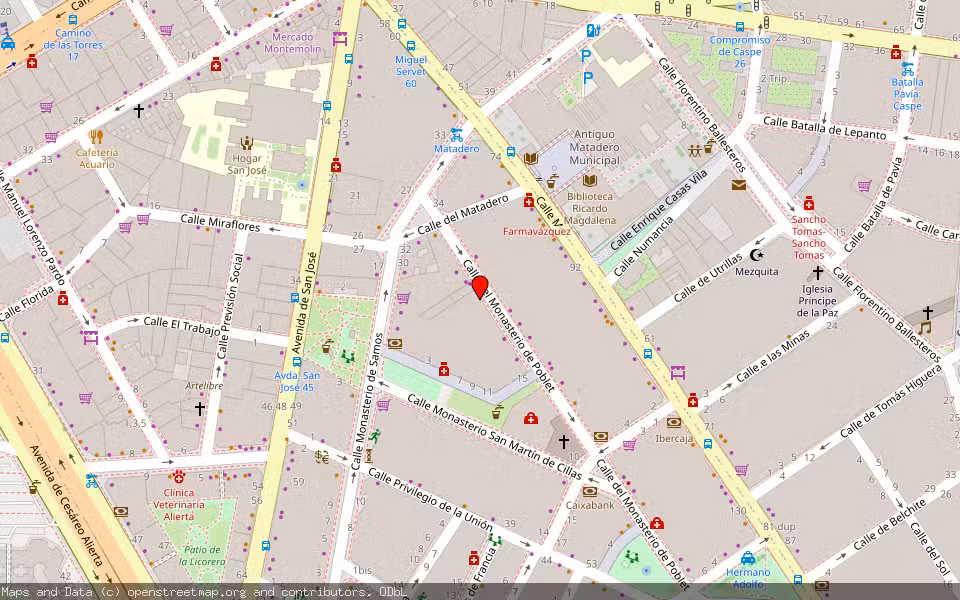
Task: Click the mail icon near Sancho Tomas-Sancho Tomas
Action: (x=737, y=186)
